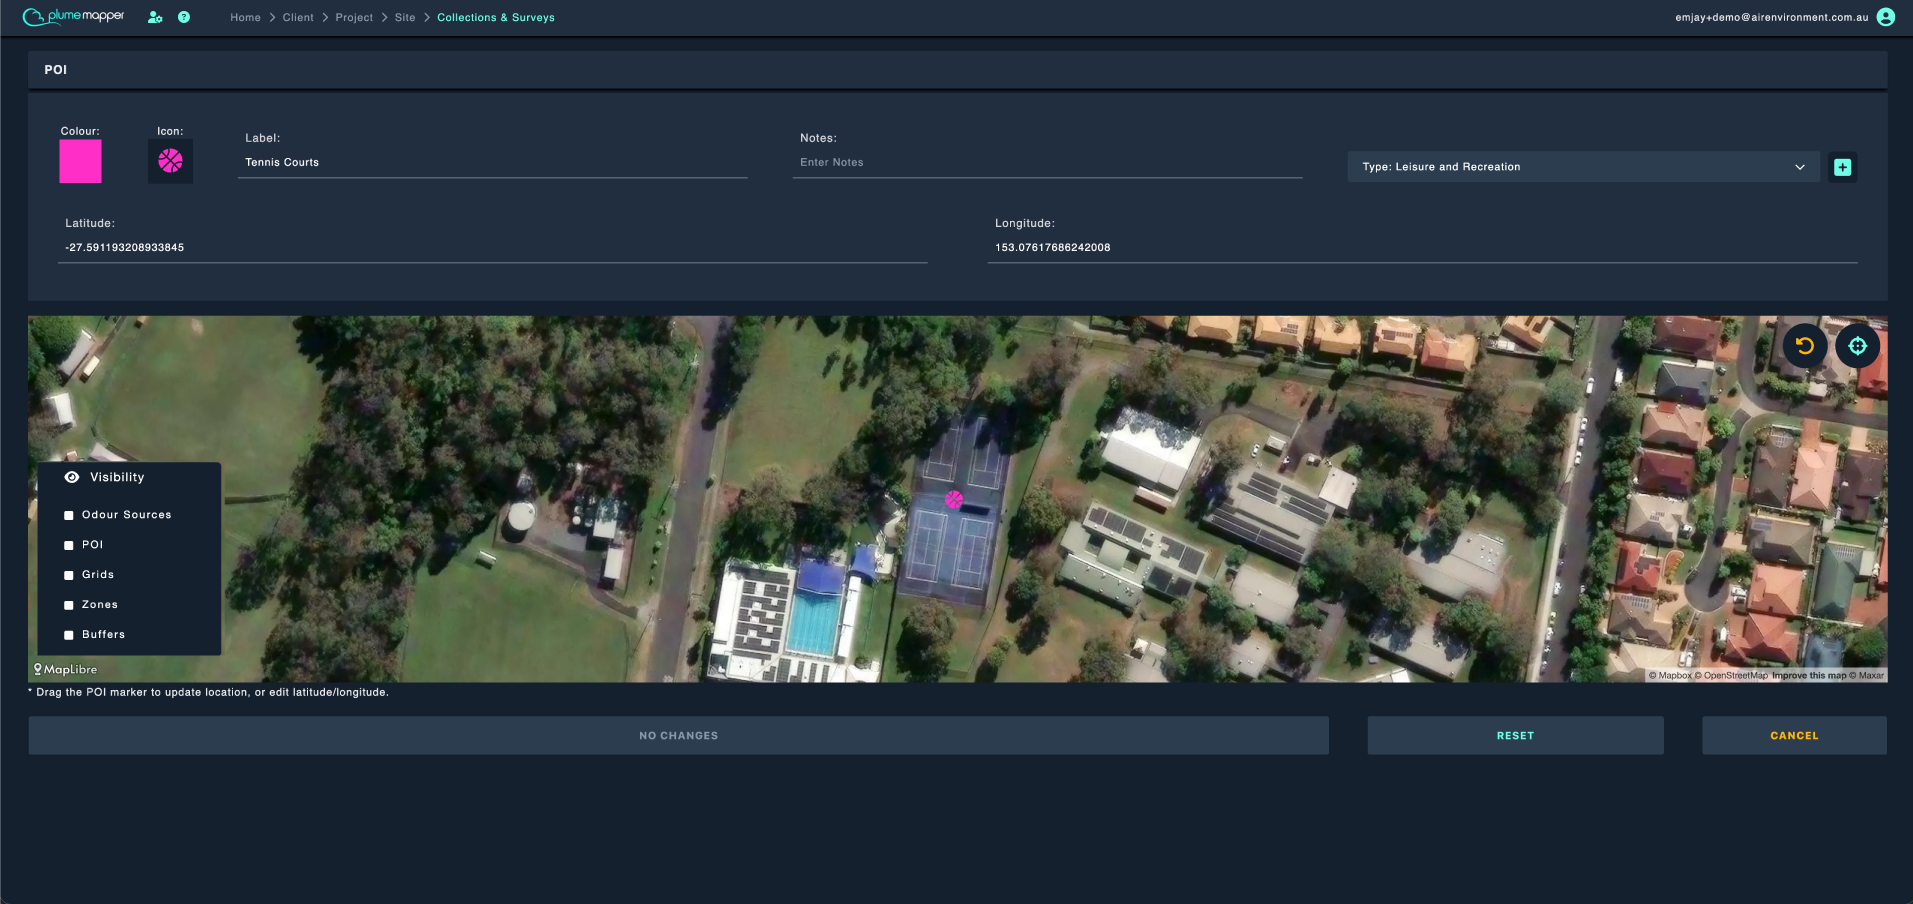Enable the POI visibility checkbox
Screen dimensions: 1913x904
point(69,545)
